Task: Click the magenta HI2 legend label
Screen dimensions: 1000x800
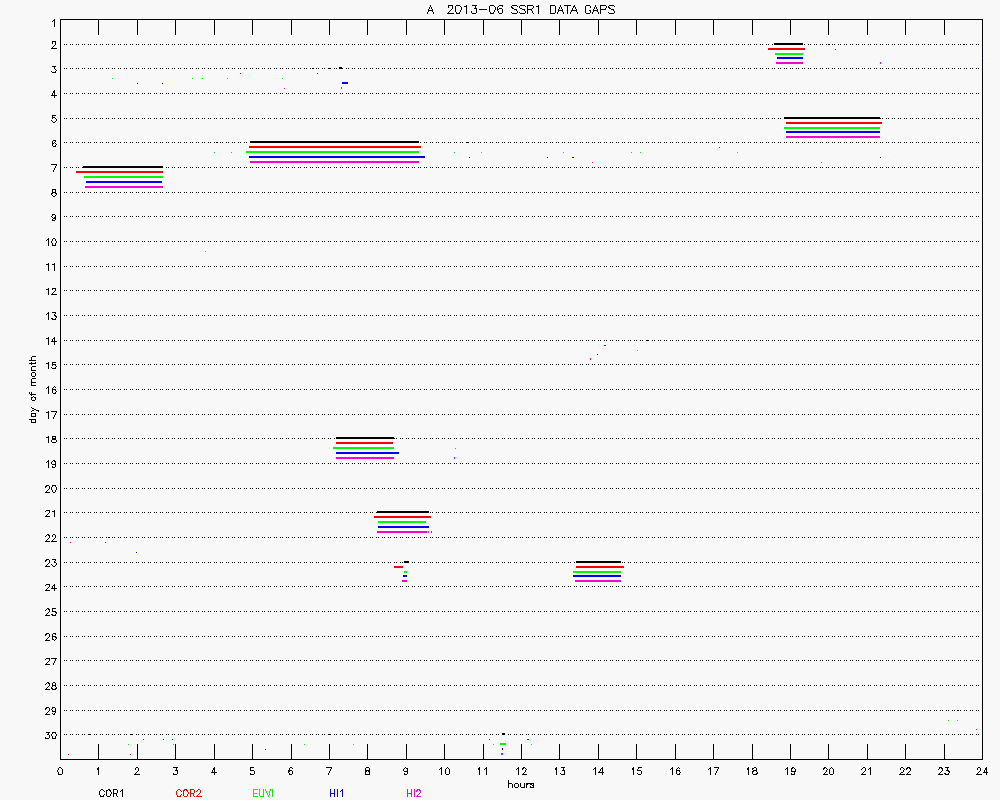Action: pos(413,793)
